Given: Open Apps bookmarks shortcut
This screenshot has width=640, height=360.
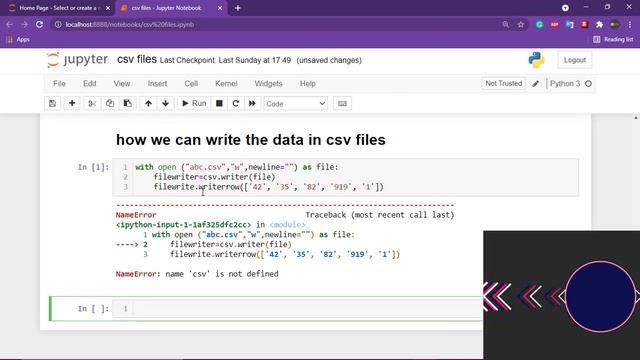Looking at the screenshot, I should tap(18, 40).
